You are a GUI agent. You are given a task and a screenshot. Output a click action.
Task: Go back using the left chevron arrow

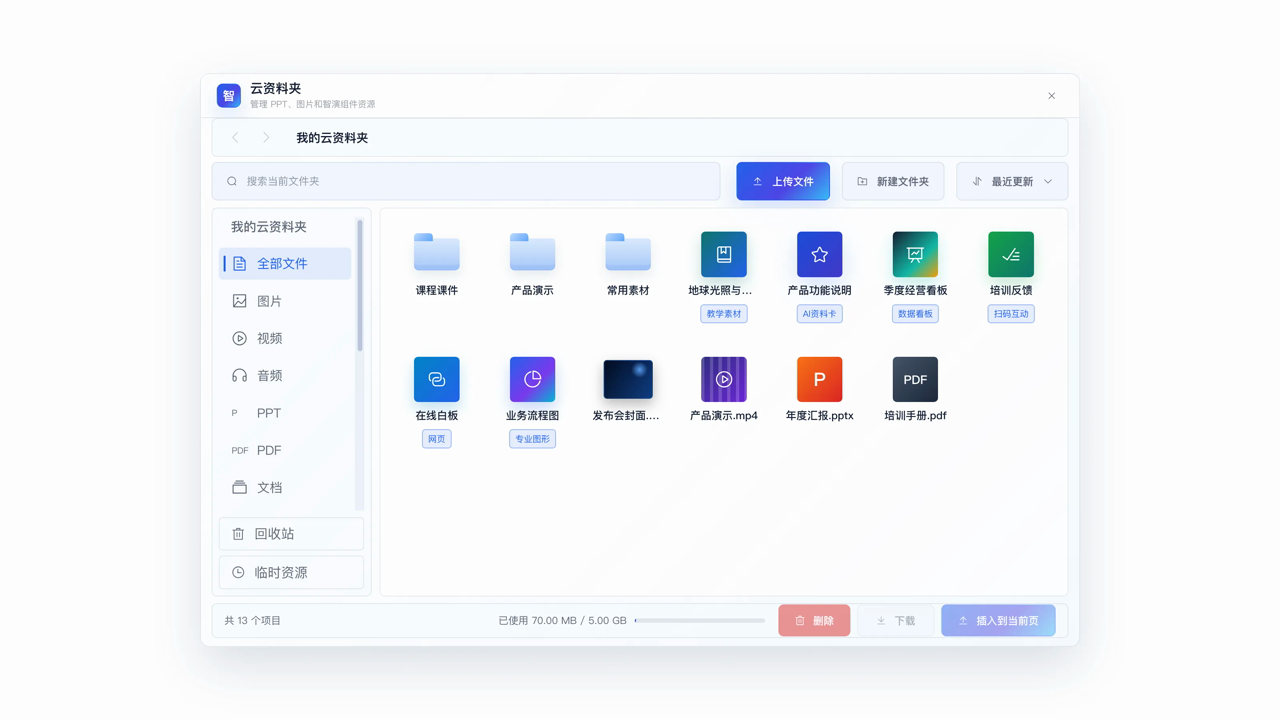[236, 137]
